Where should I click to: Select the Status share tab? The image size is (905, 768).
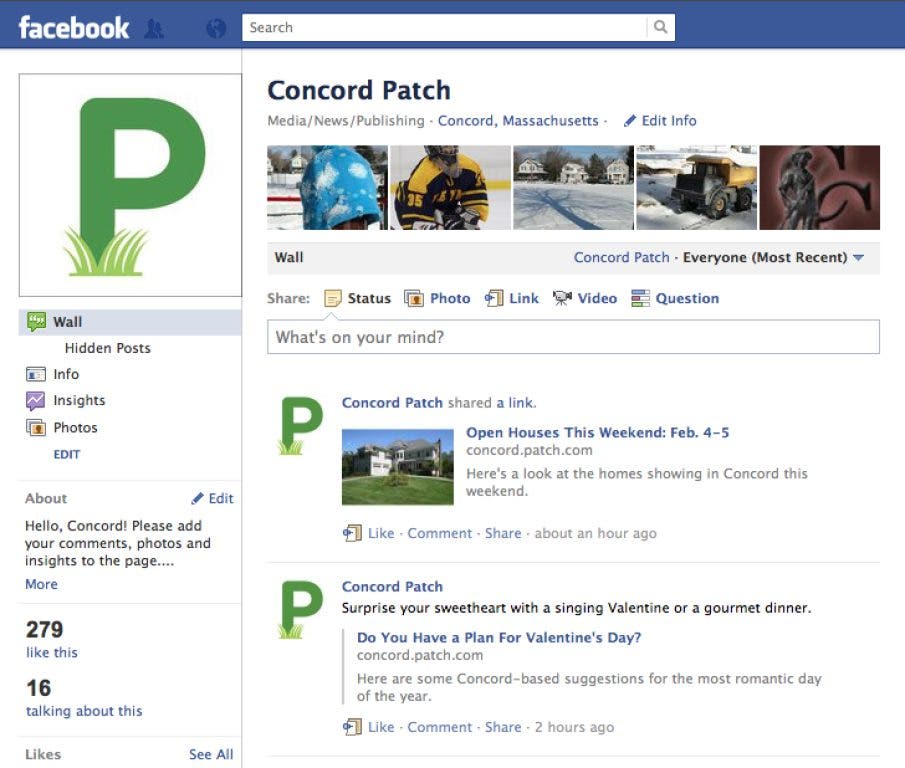[x=358, y=298]
